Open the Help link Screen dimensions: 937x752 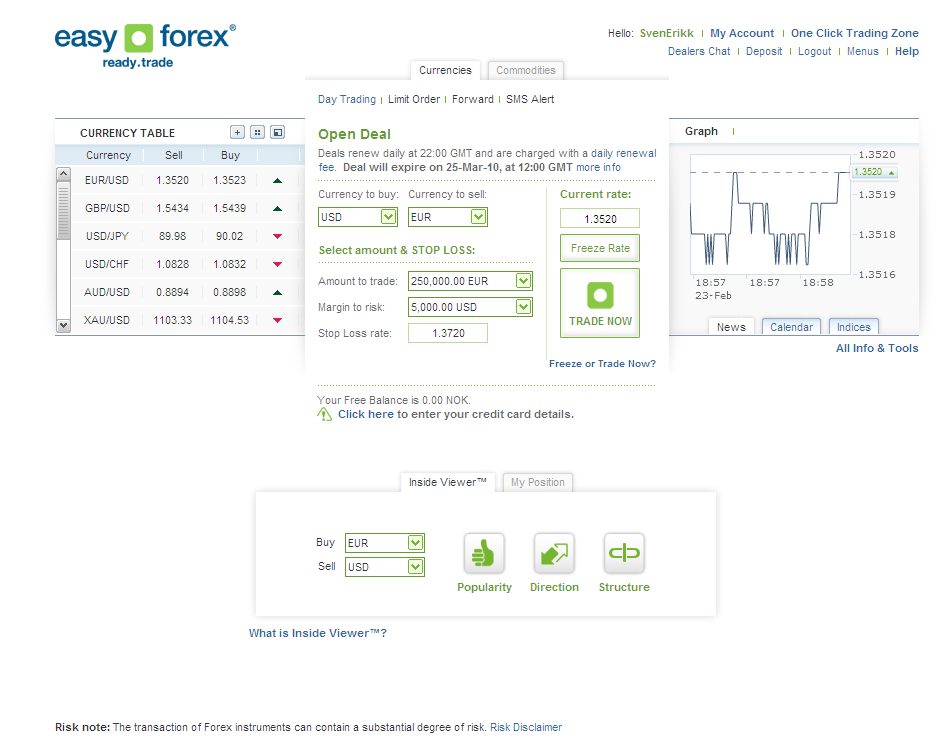coord(907,51)
